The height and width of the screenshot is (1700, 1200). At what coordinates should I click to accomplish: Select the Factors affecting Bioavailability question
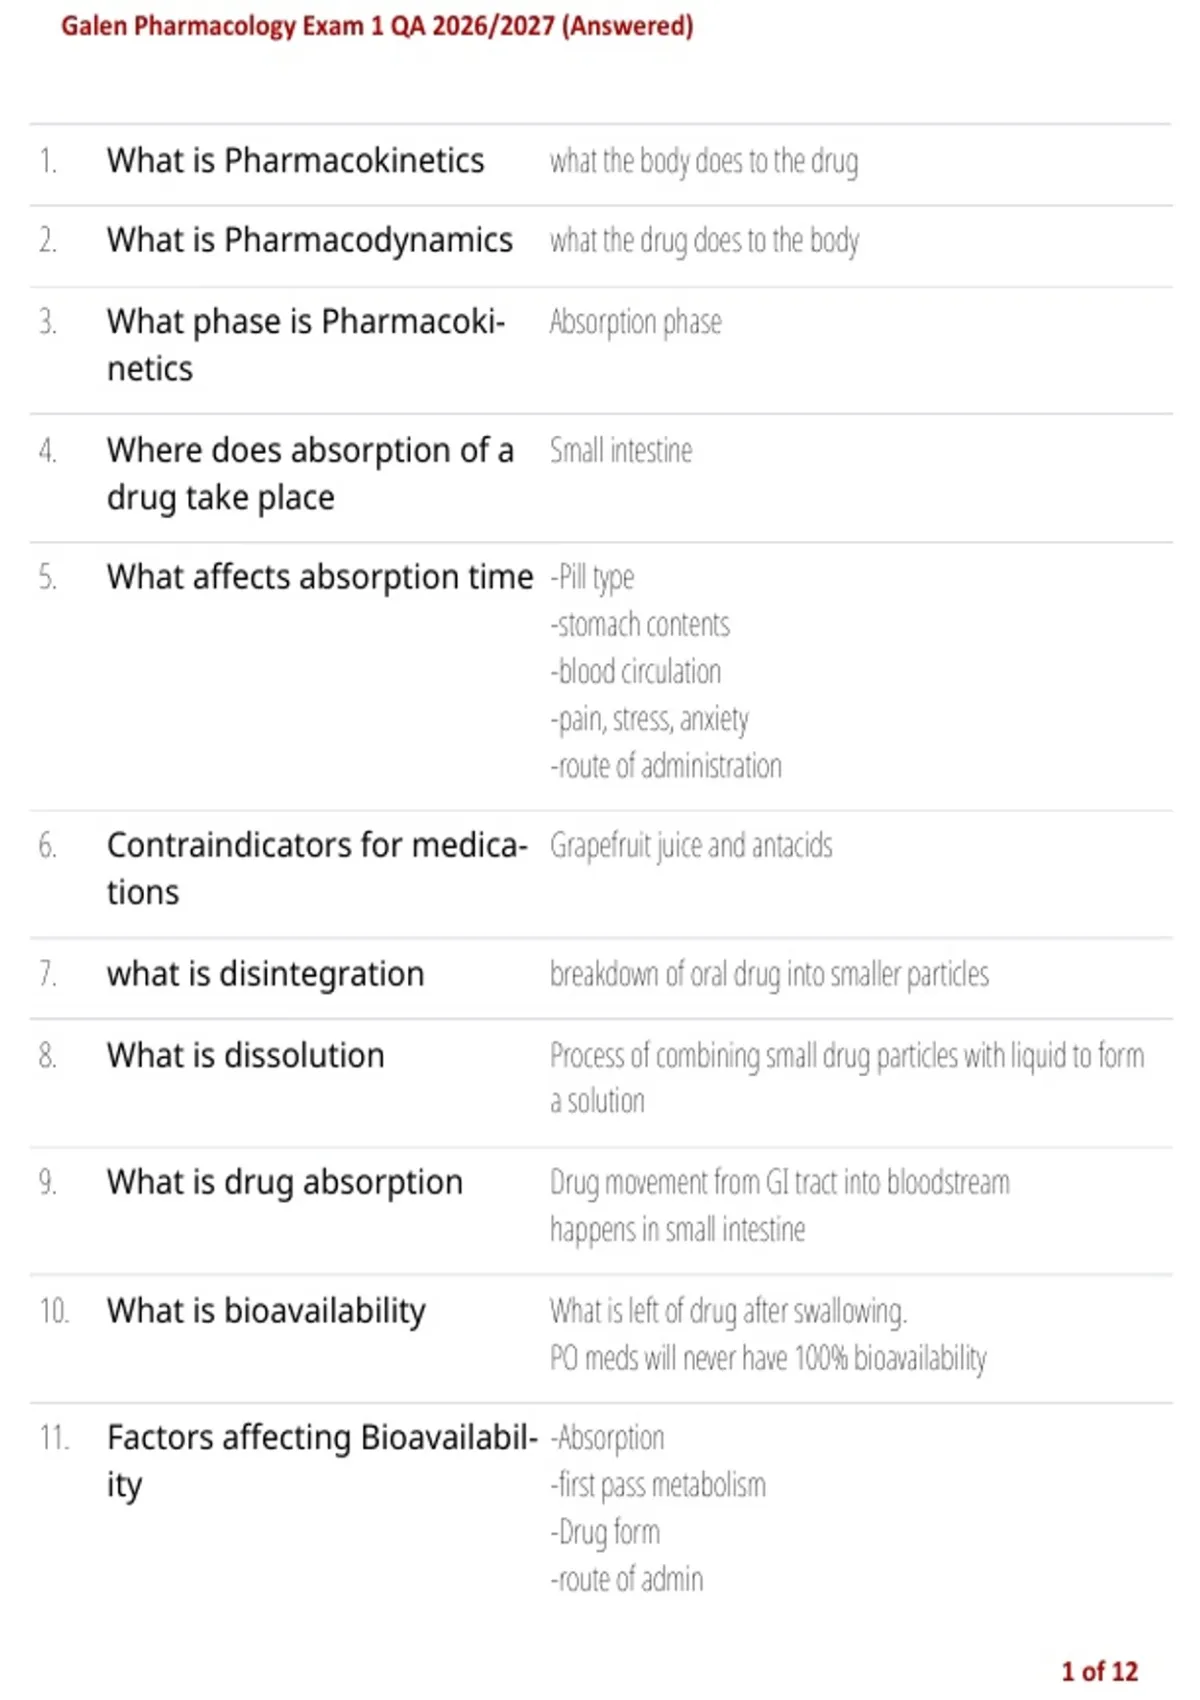click(x=322, y=1461)
